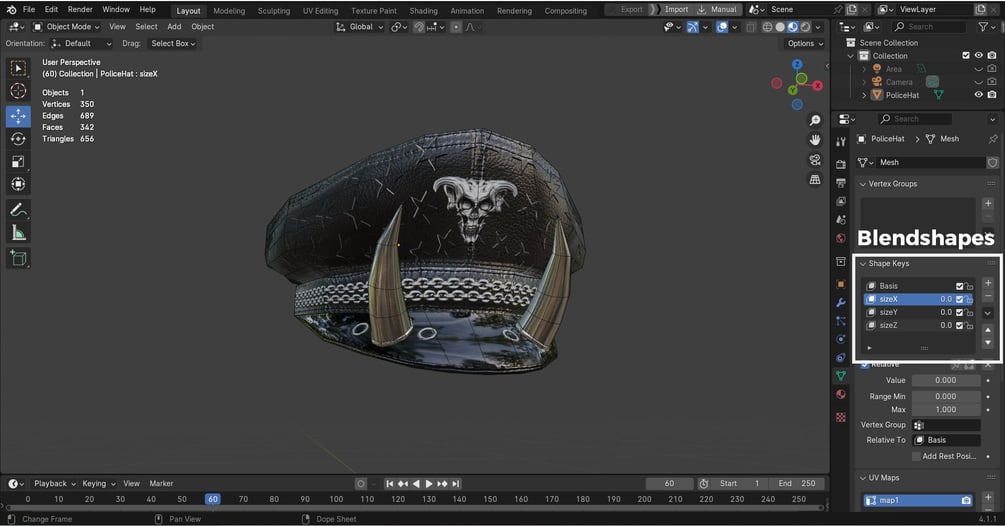The height and width of the screenshot is (526, 1005).
Task: Select the map1 UV map
Action: point(918,500)
